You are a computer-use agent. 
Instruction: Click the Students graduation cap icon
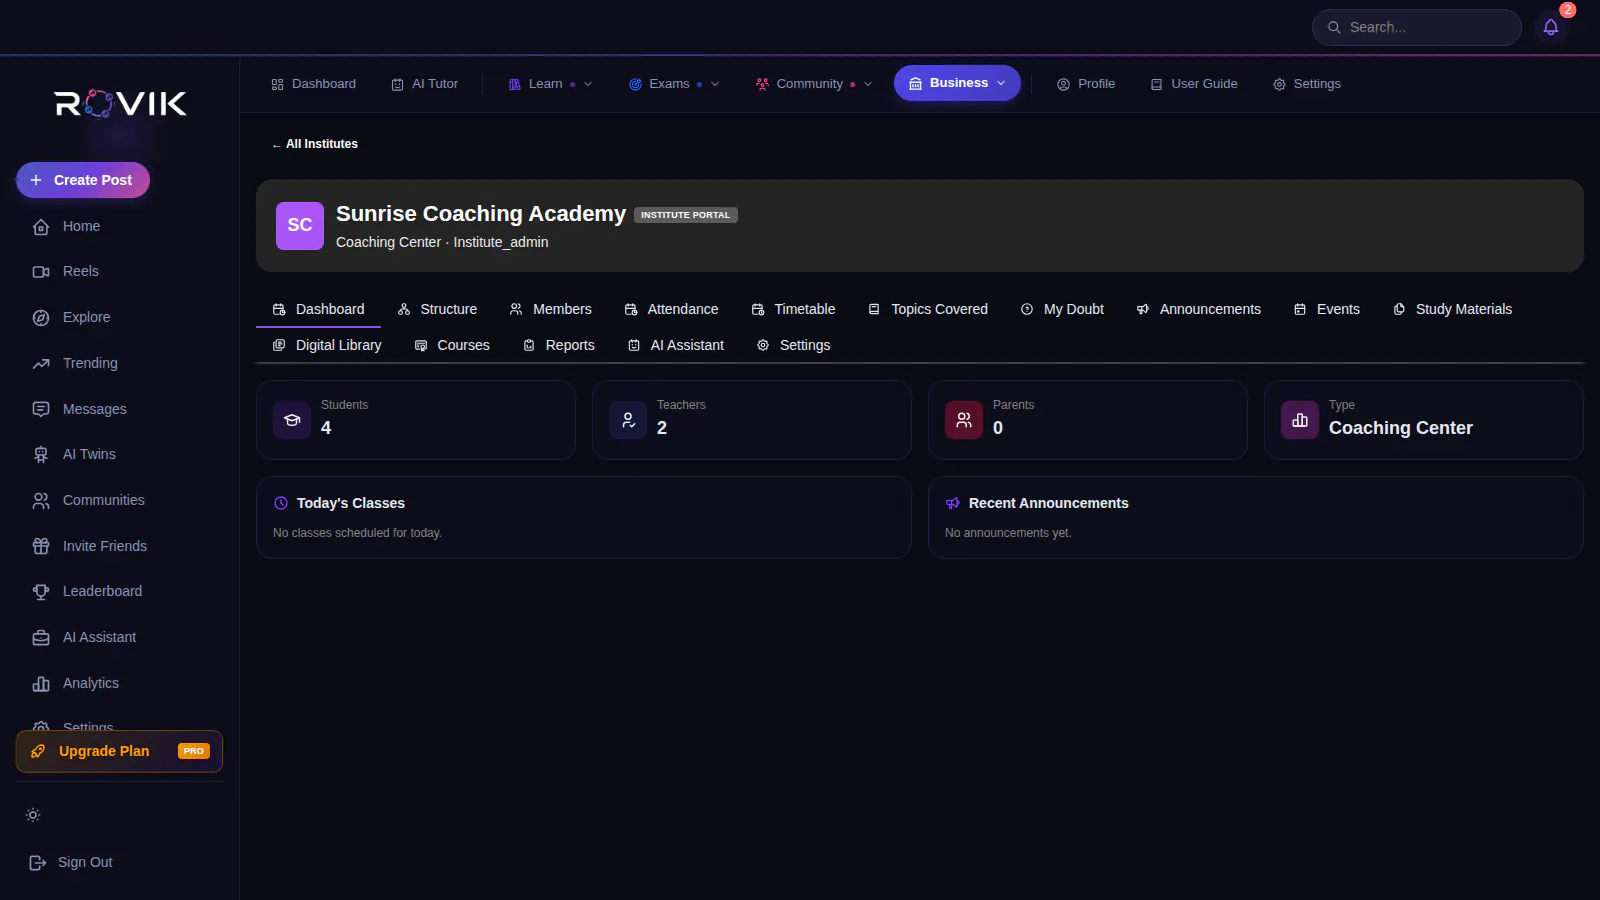coord(292,420)
